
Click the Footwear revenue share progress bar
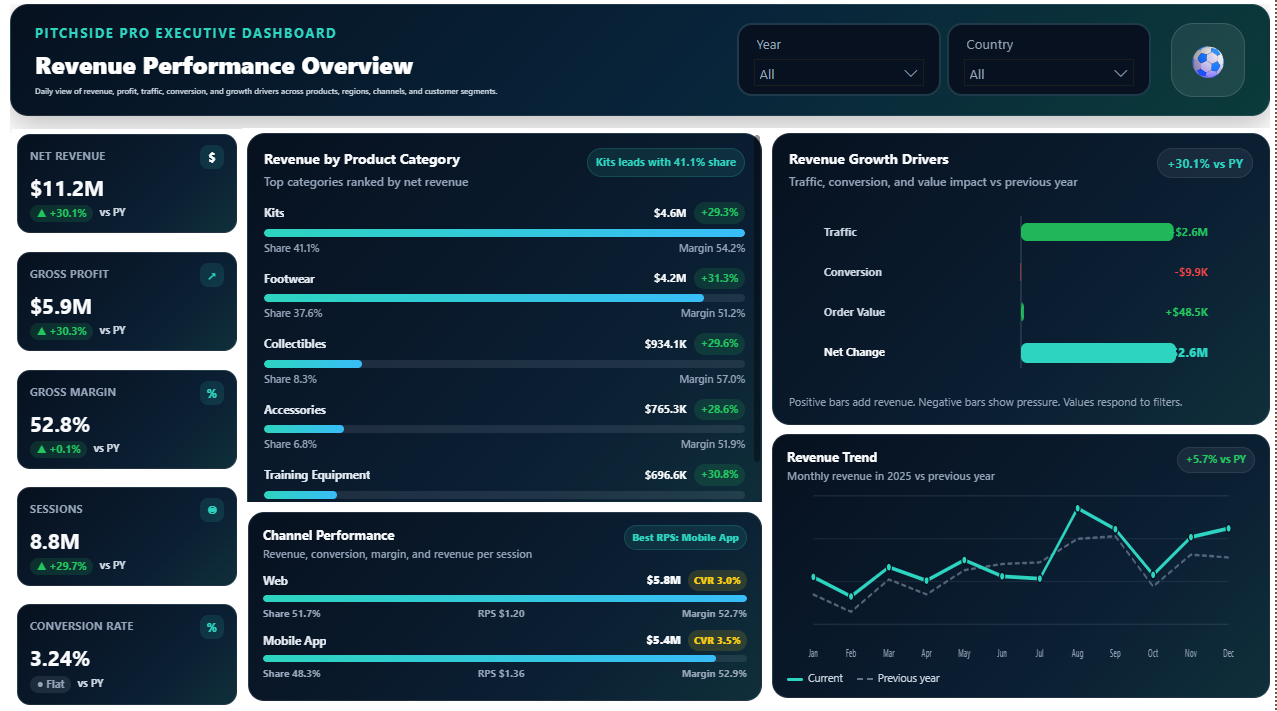[504, 298]
